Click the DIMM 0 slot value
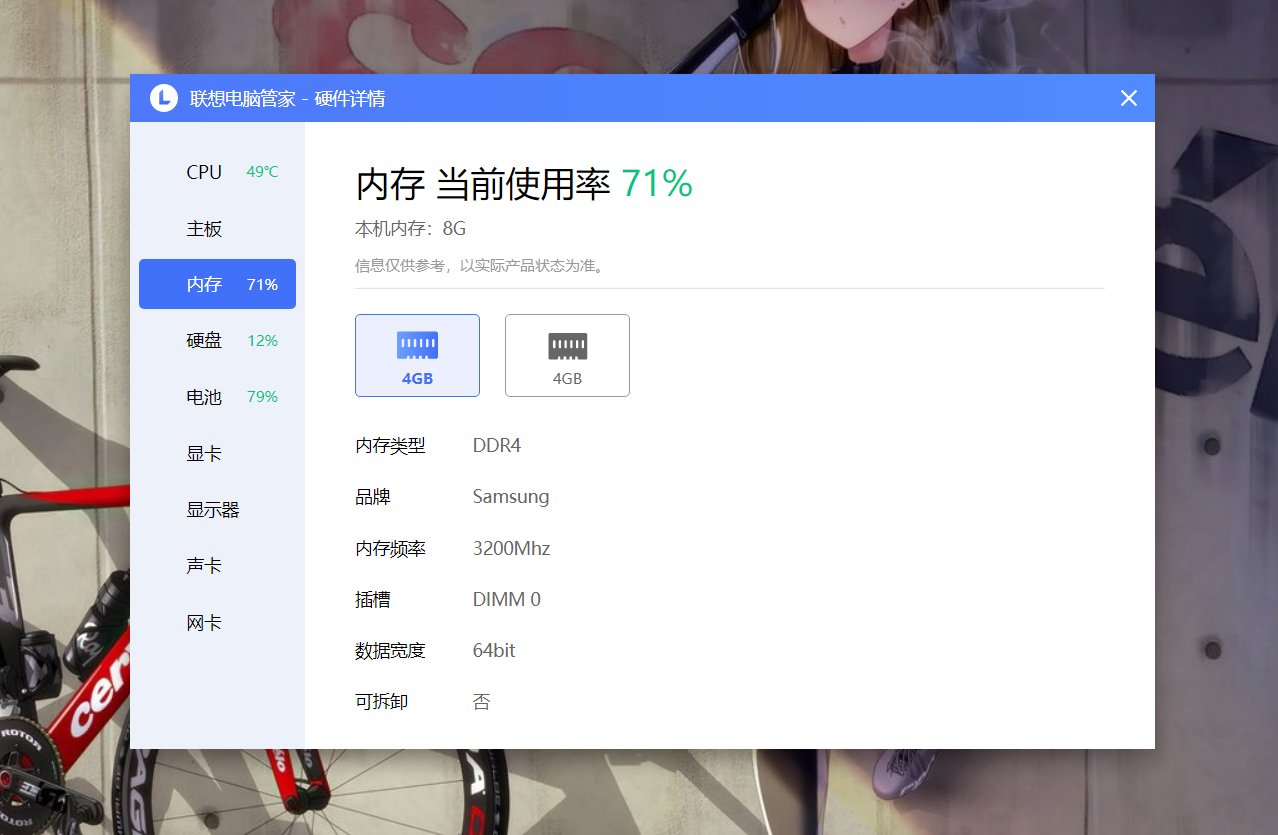Viewport: 1278px width, 835px height. [x=507, y=599]
